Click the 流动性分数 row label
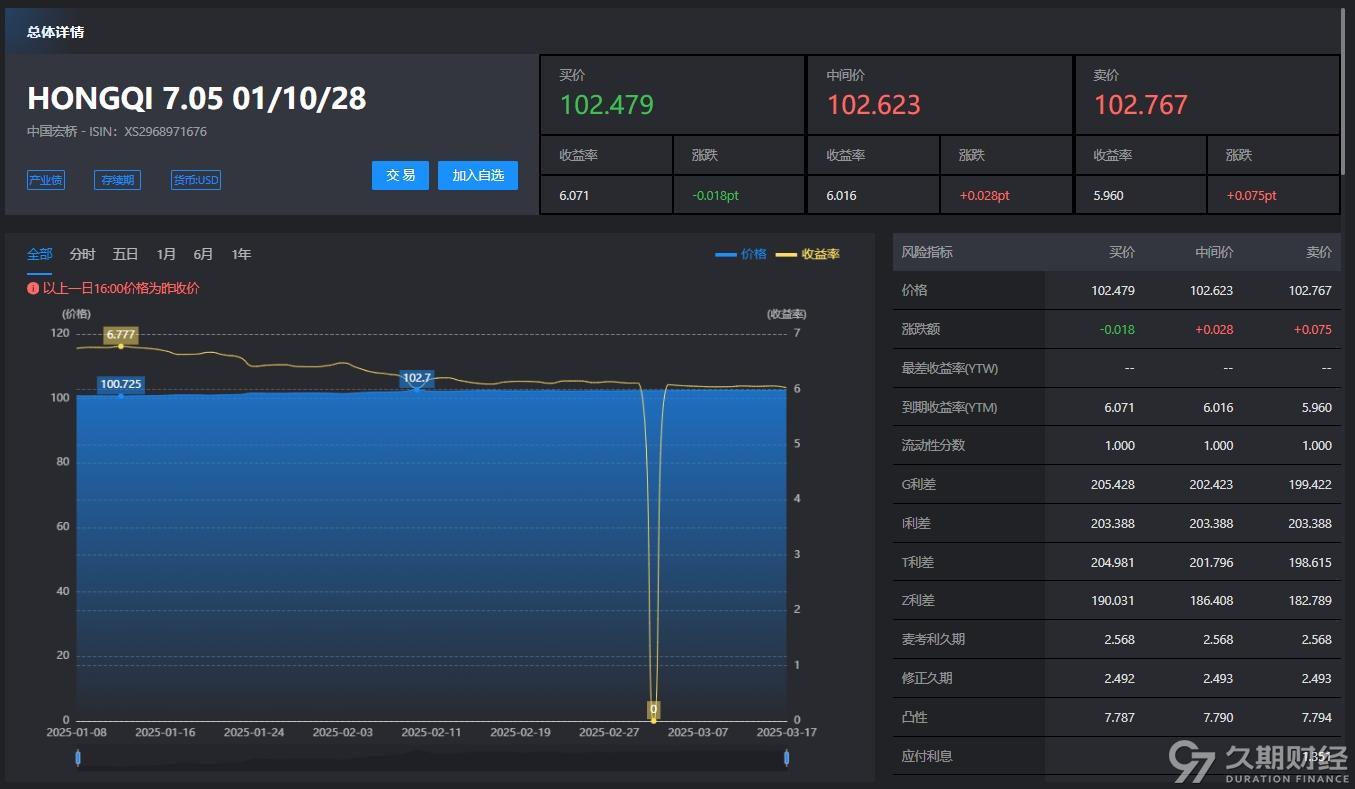The image size is (1355, 789). click(x=933, y=445)
